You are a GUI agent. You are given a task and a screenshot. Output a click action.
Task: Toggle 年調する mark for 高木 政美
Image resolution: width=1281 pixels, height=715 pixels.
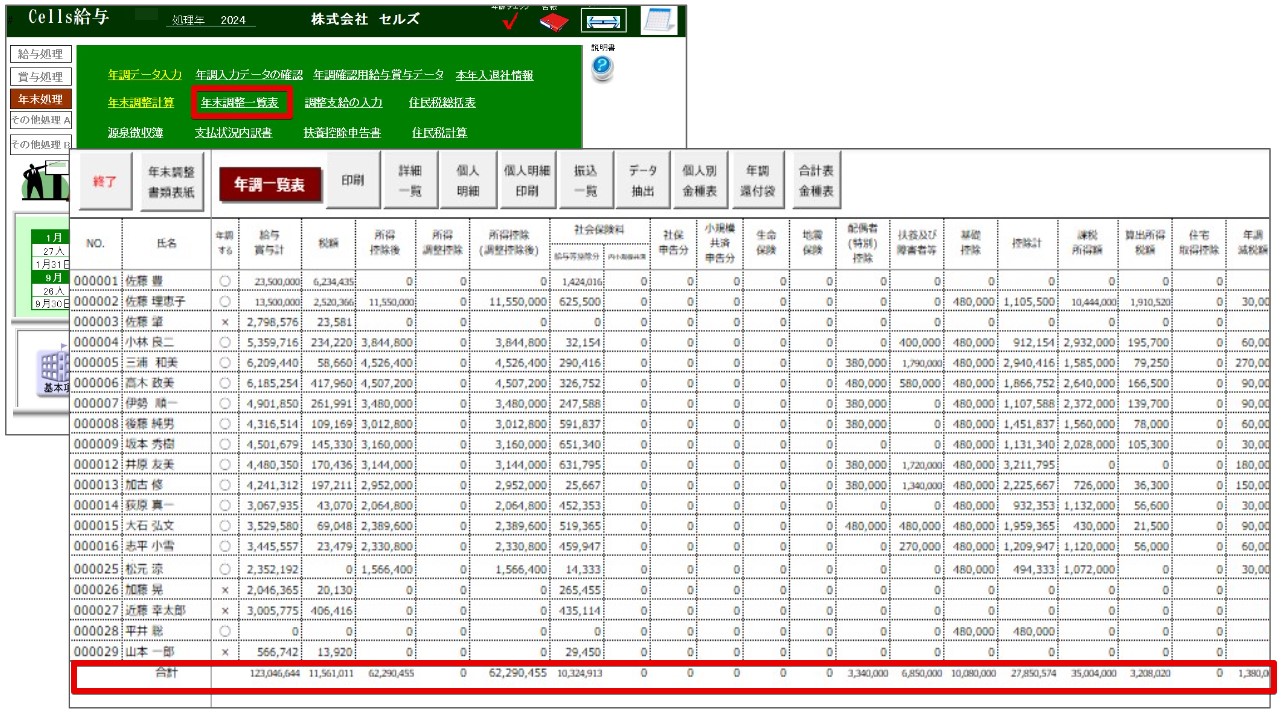pyautogui.click(x=225, y=383)
